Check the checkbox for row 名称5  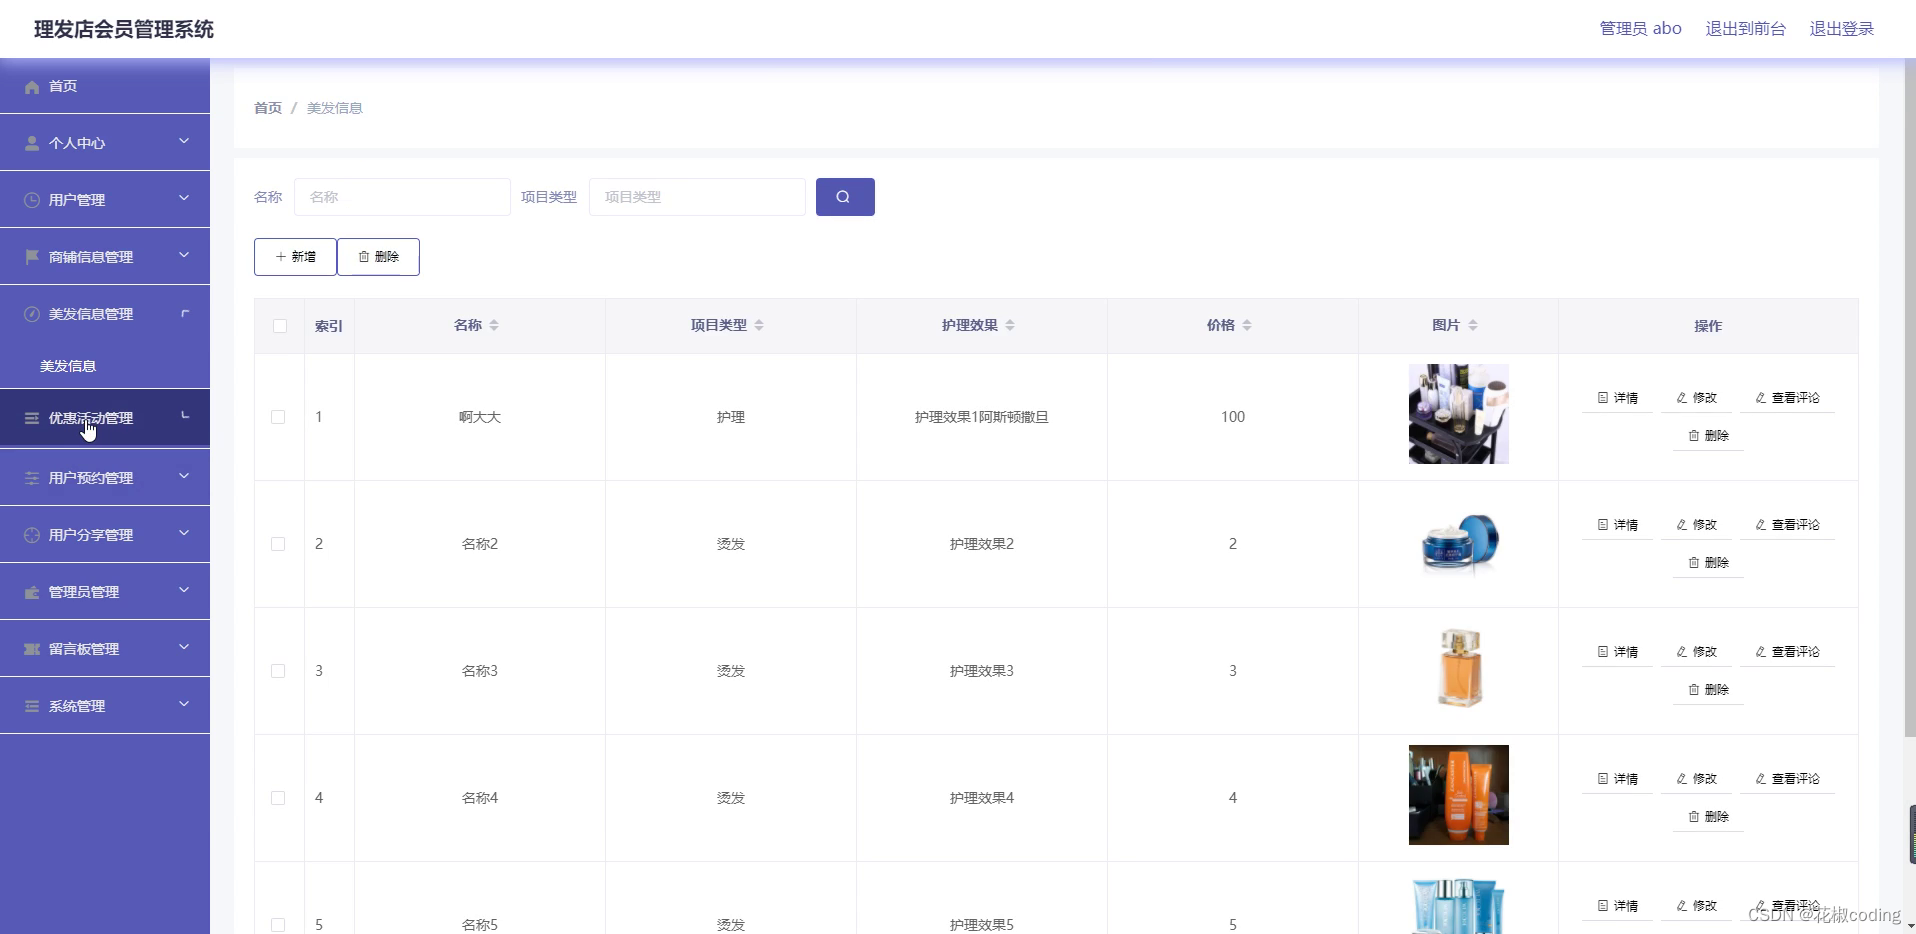tap(278, 925)
